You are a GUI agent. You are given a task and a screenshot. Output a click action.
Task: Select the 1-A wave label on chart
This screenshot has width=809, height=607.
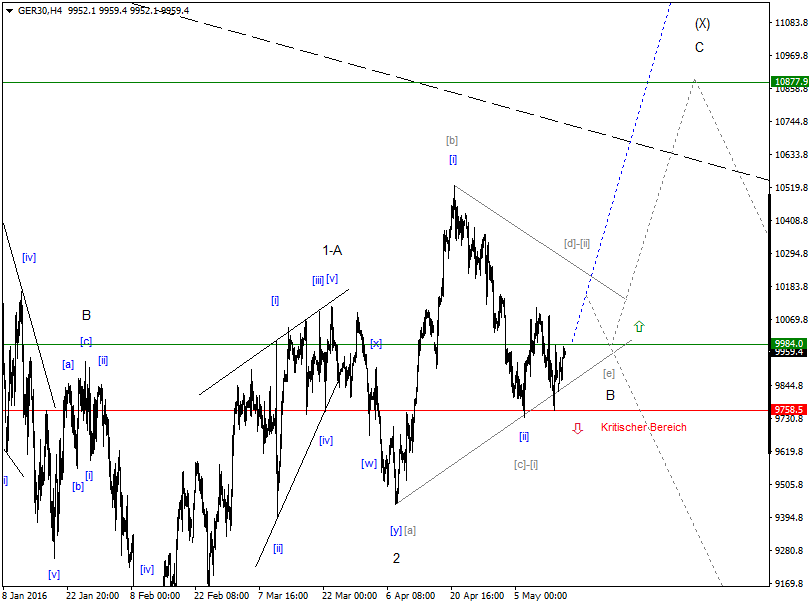330,250
